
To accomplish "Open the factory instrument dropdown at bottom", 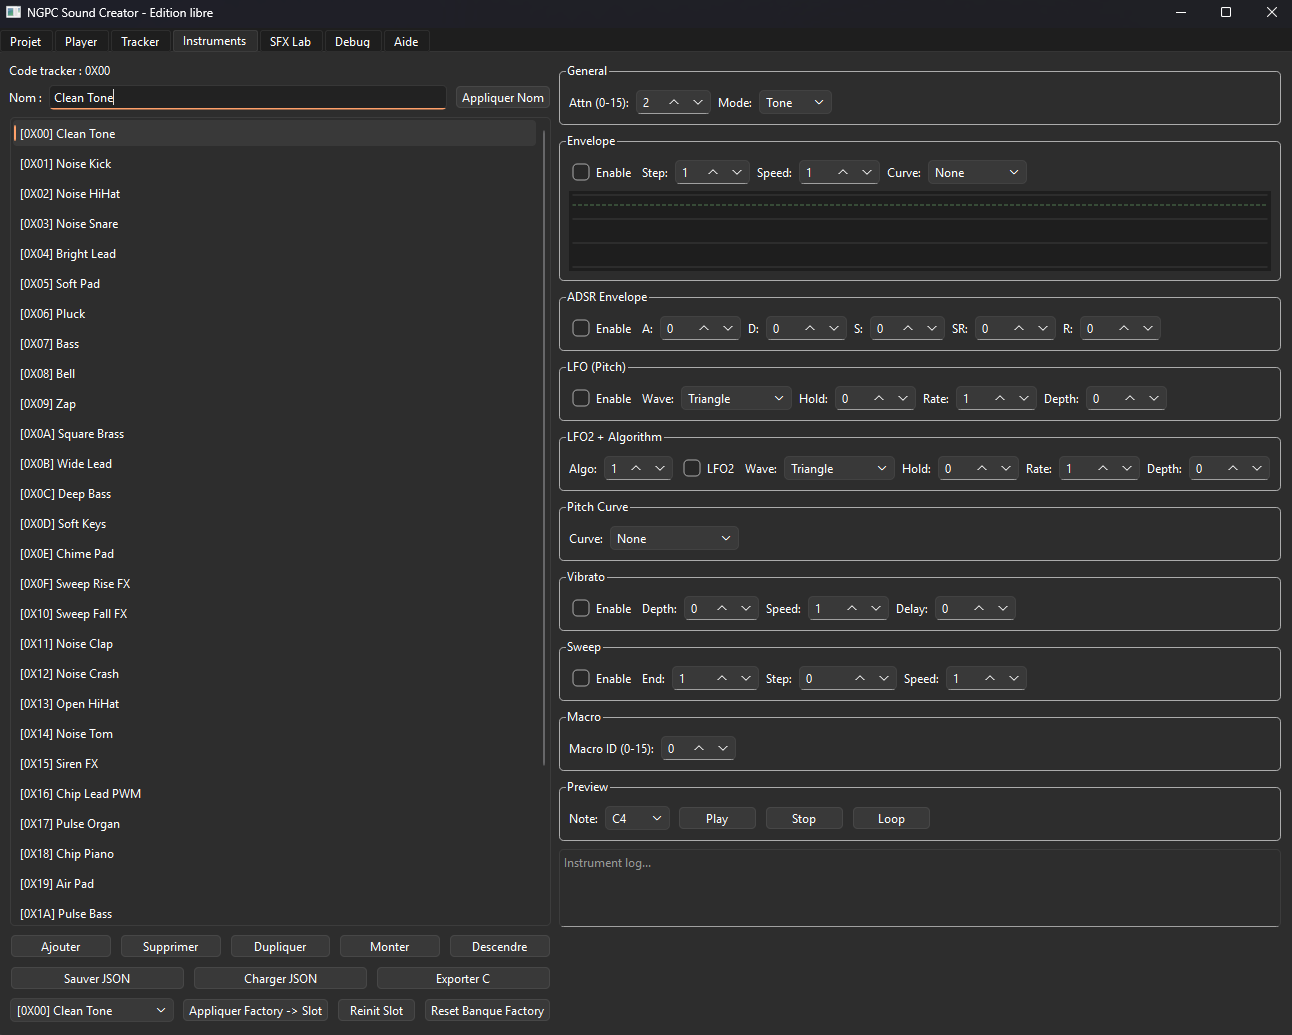I will [92, 1011].
